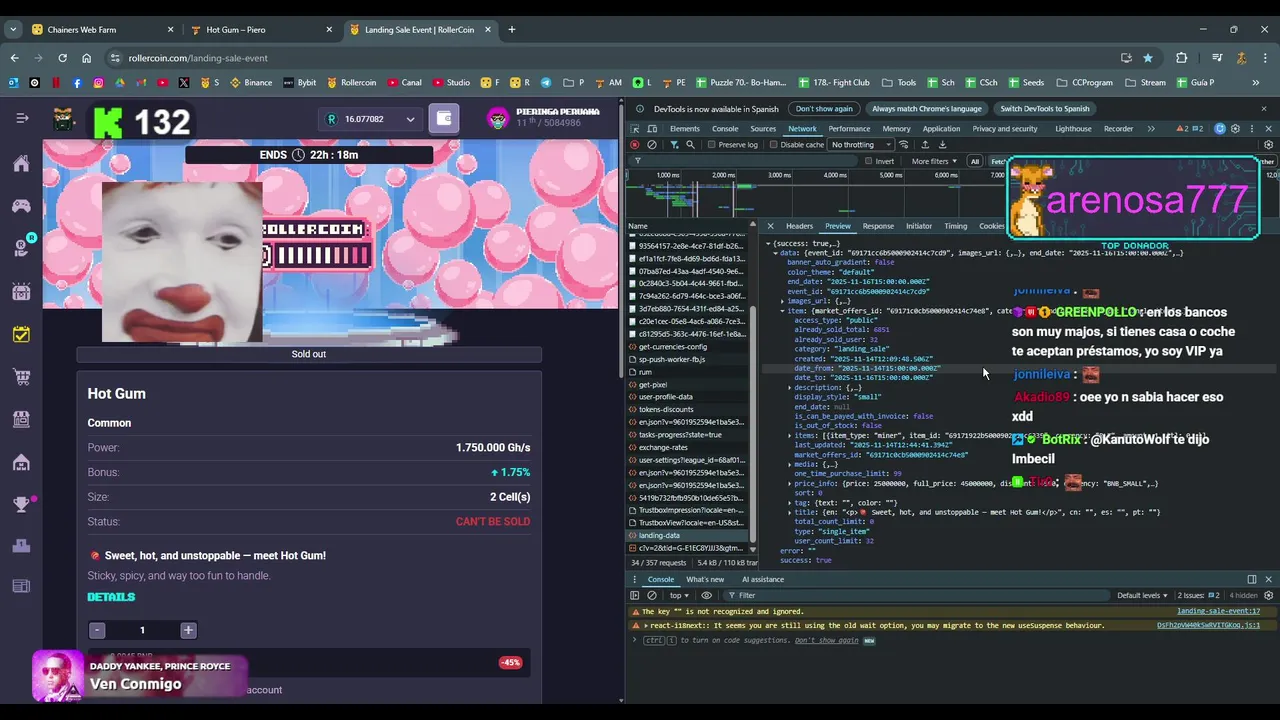Click the console sidebar toggle icon

click(635, 595)
